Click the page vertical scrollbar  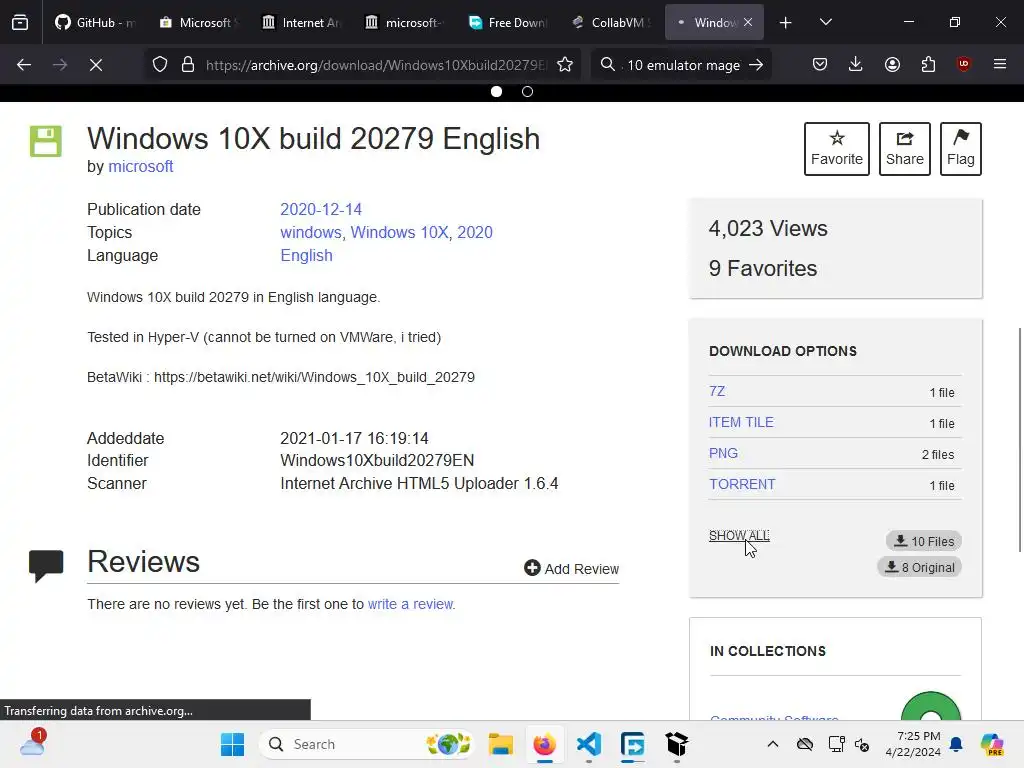click(x=1020, y=439)
